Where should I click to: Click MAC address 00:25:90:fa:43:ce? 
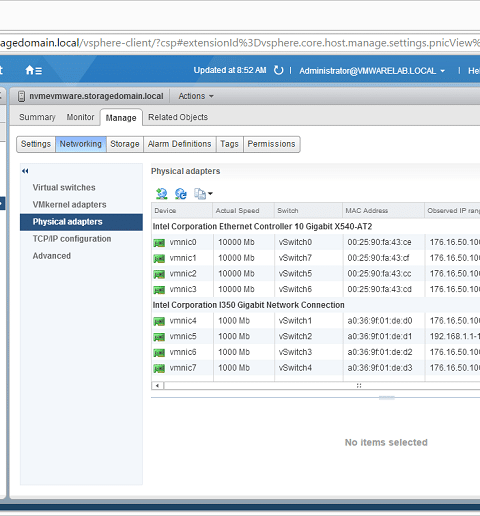point(379,242)
